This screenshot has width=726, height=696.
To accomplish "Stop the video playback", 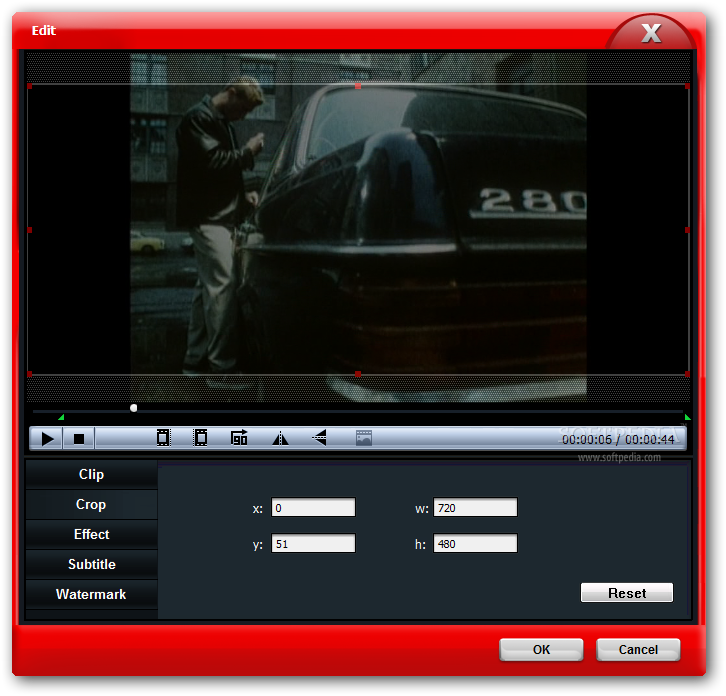I will point(79,439).
